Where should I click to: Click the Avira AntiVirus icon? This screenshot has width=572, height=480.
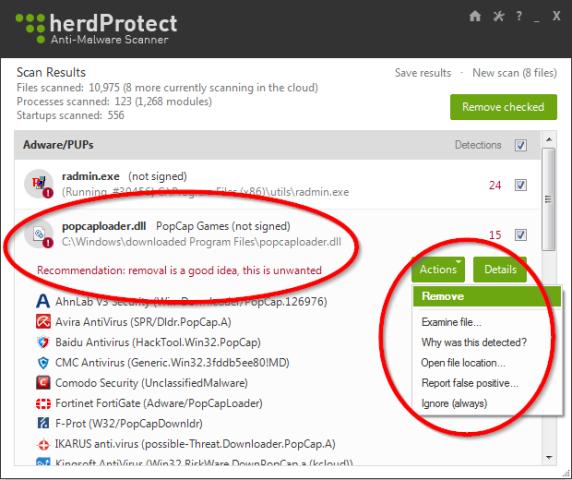43,322
